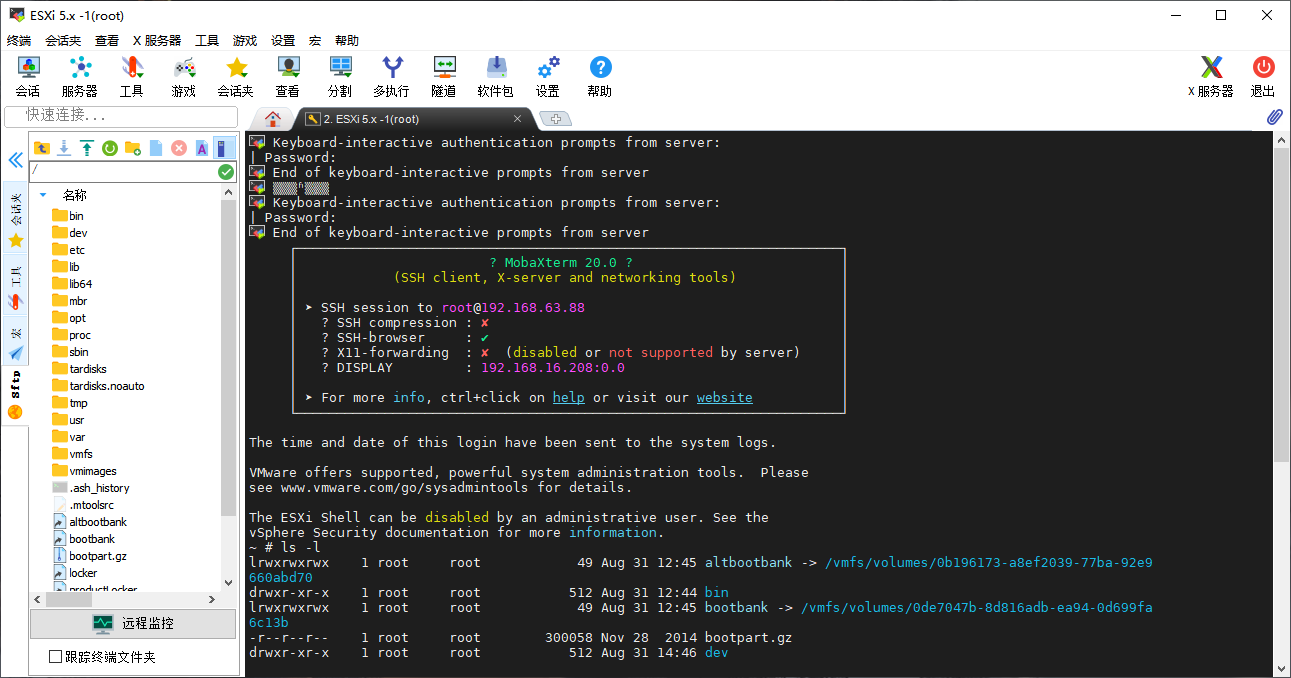Click the X 服务器 icon at toolbar right
The image size is (1291, 678).
1211,77
